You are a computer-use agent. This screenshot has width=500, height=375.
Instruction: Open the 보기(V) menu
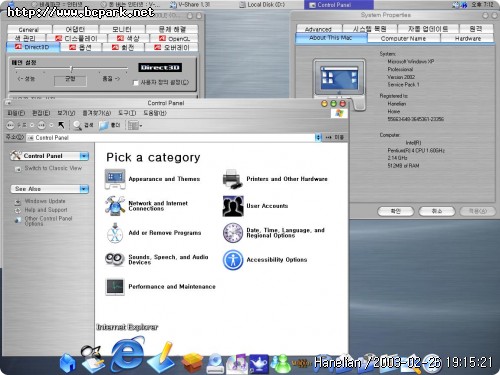66,113
